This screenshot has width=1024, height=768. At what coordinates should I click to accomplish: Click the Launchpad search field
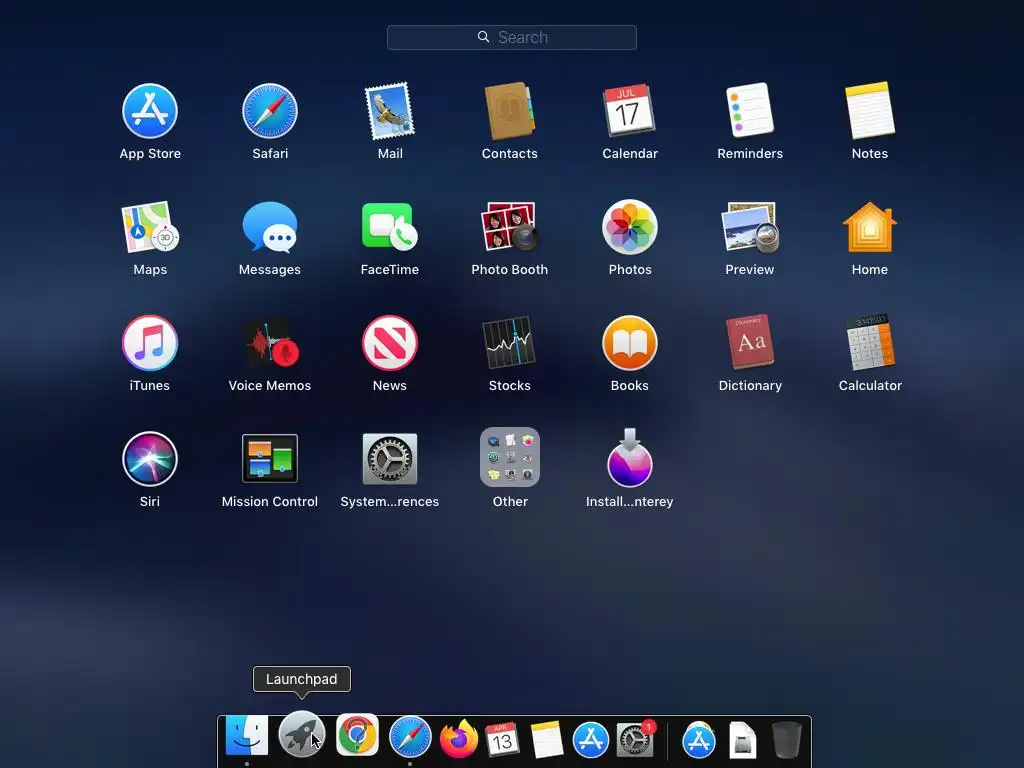(511, 37)
